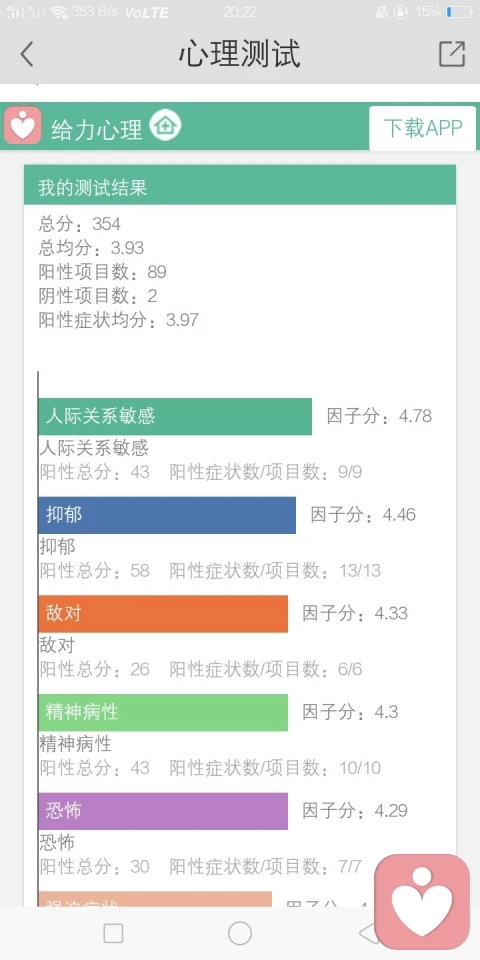Screen dimensions: 480x960
Task: Tap the WiFi signal icon in status bar
Action: [x=59, y=12]
